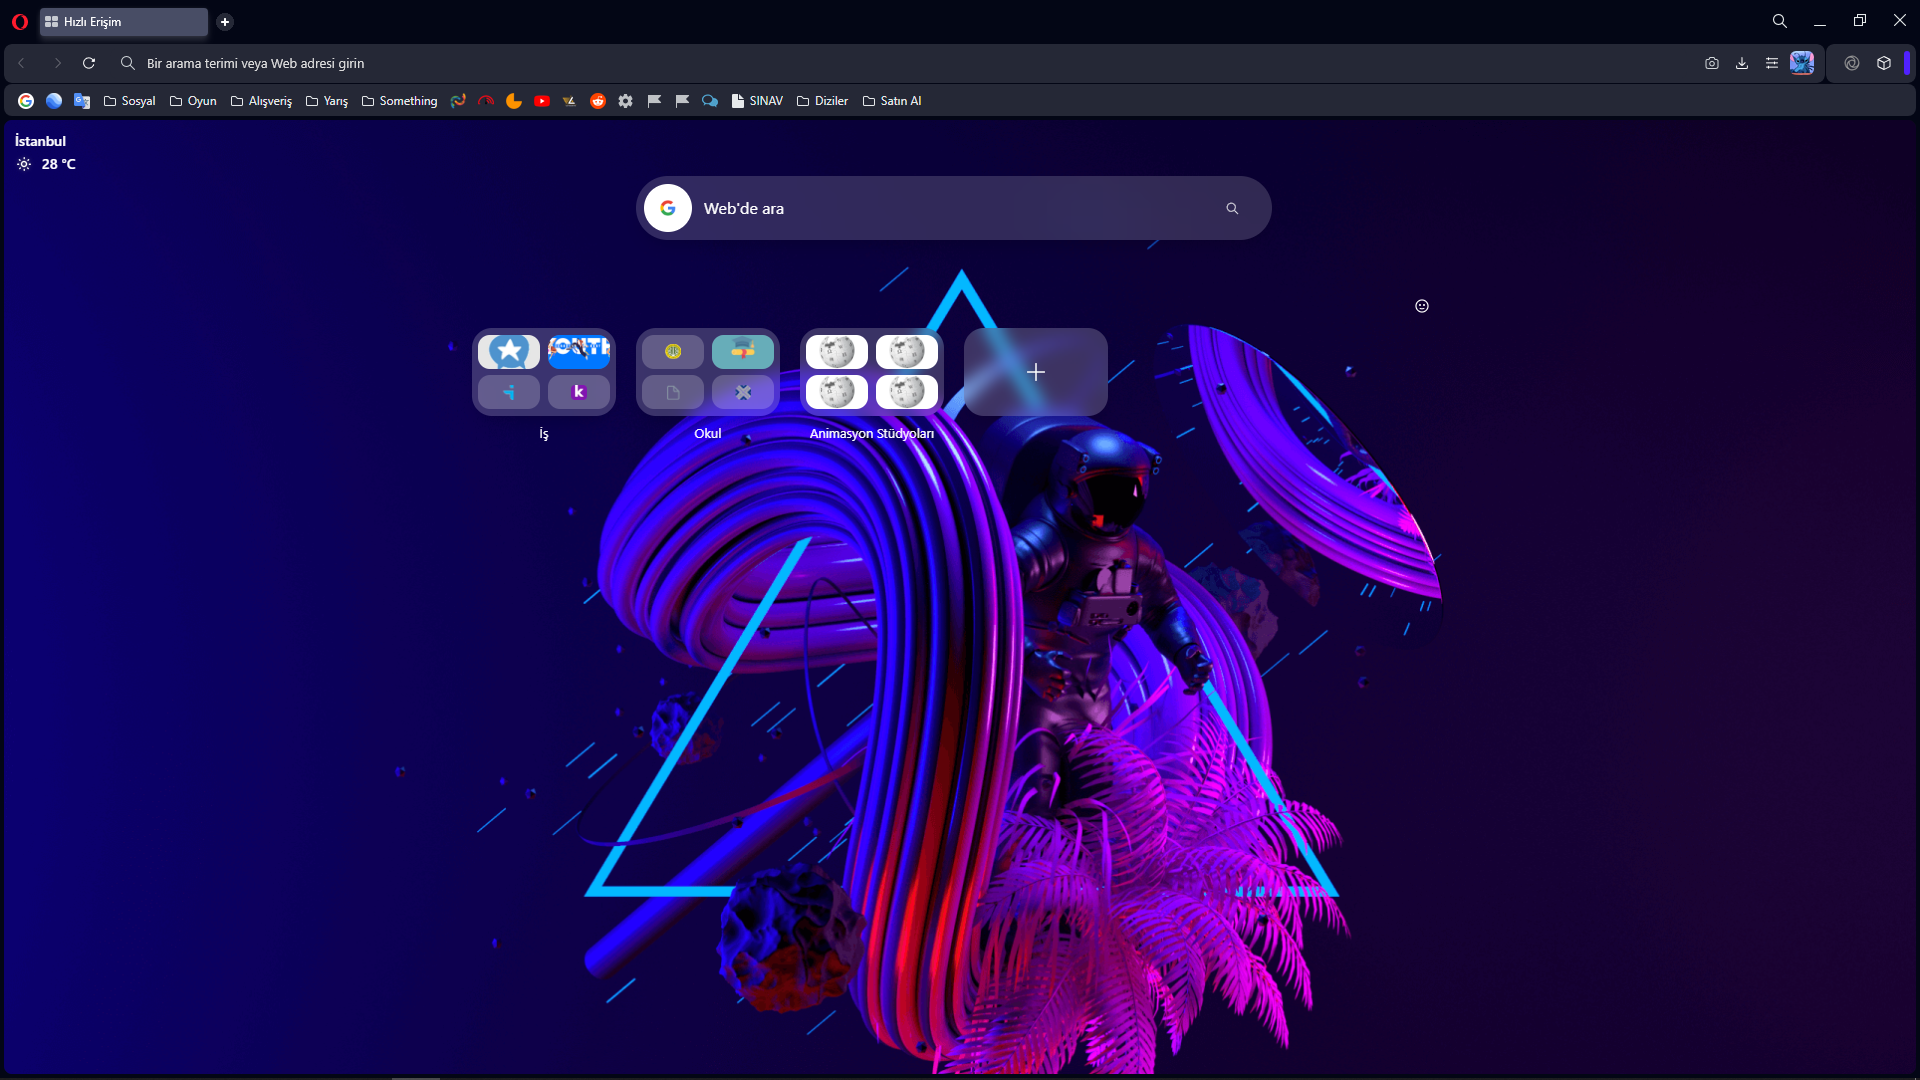Open the second flag bookmark
The width and height of the screenshot is (1920, 1080).
tap(682, 101)
